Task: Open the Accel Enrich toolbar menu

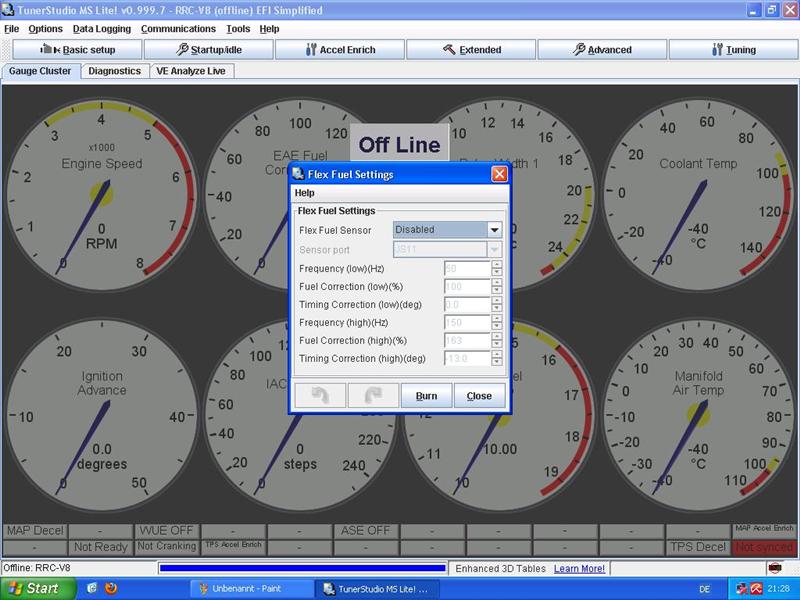Action: click(340, 49)
